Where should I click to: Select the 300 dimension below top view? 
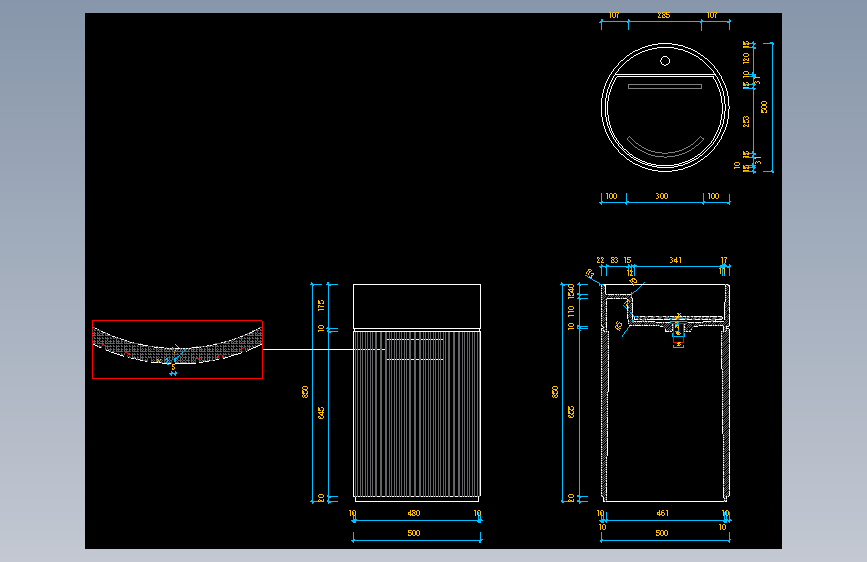pyautogui.click(x=662, y=196)
